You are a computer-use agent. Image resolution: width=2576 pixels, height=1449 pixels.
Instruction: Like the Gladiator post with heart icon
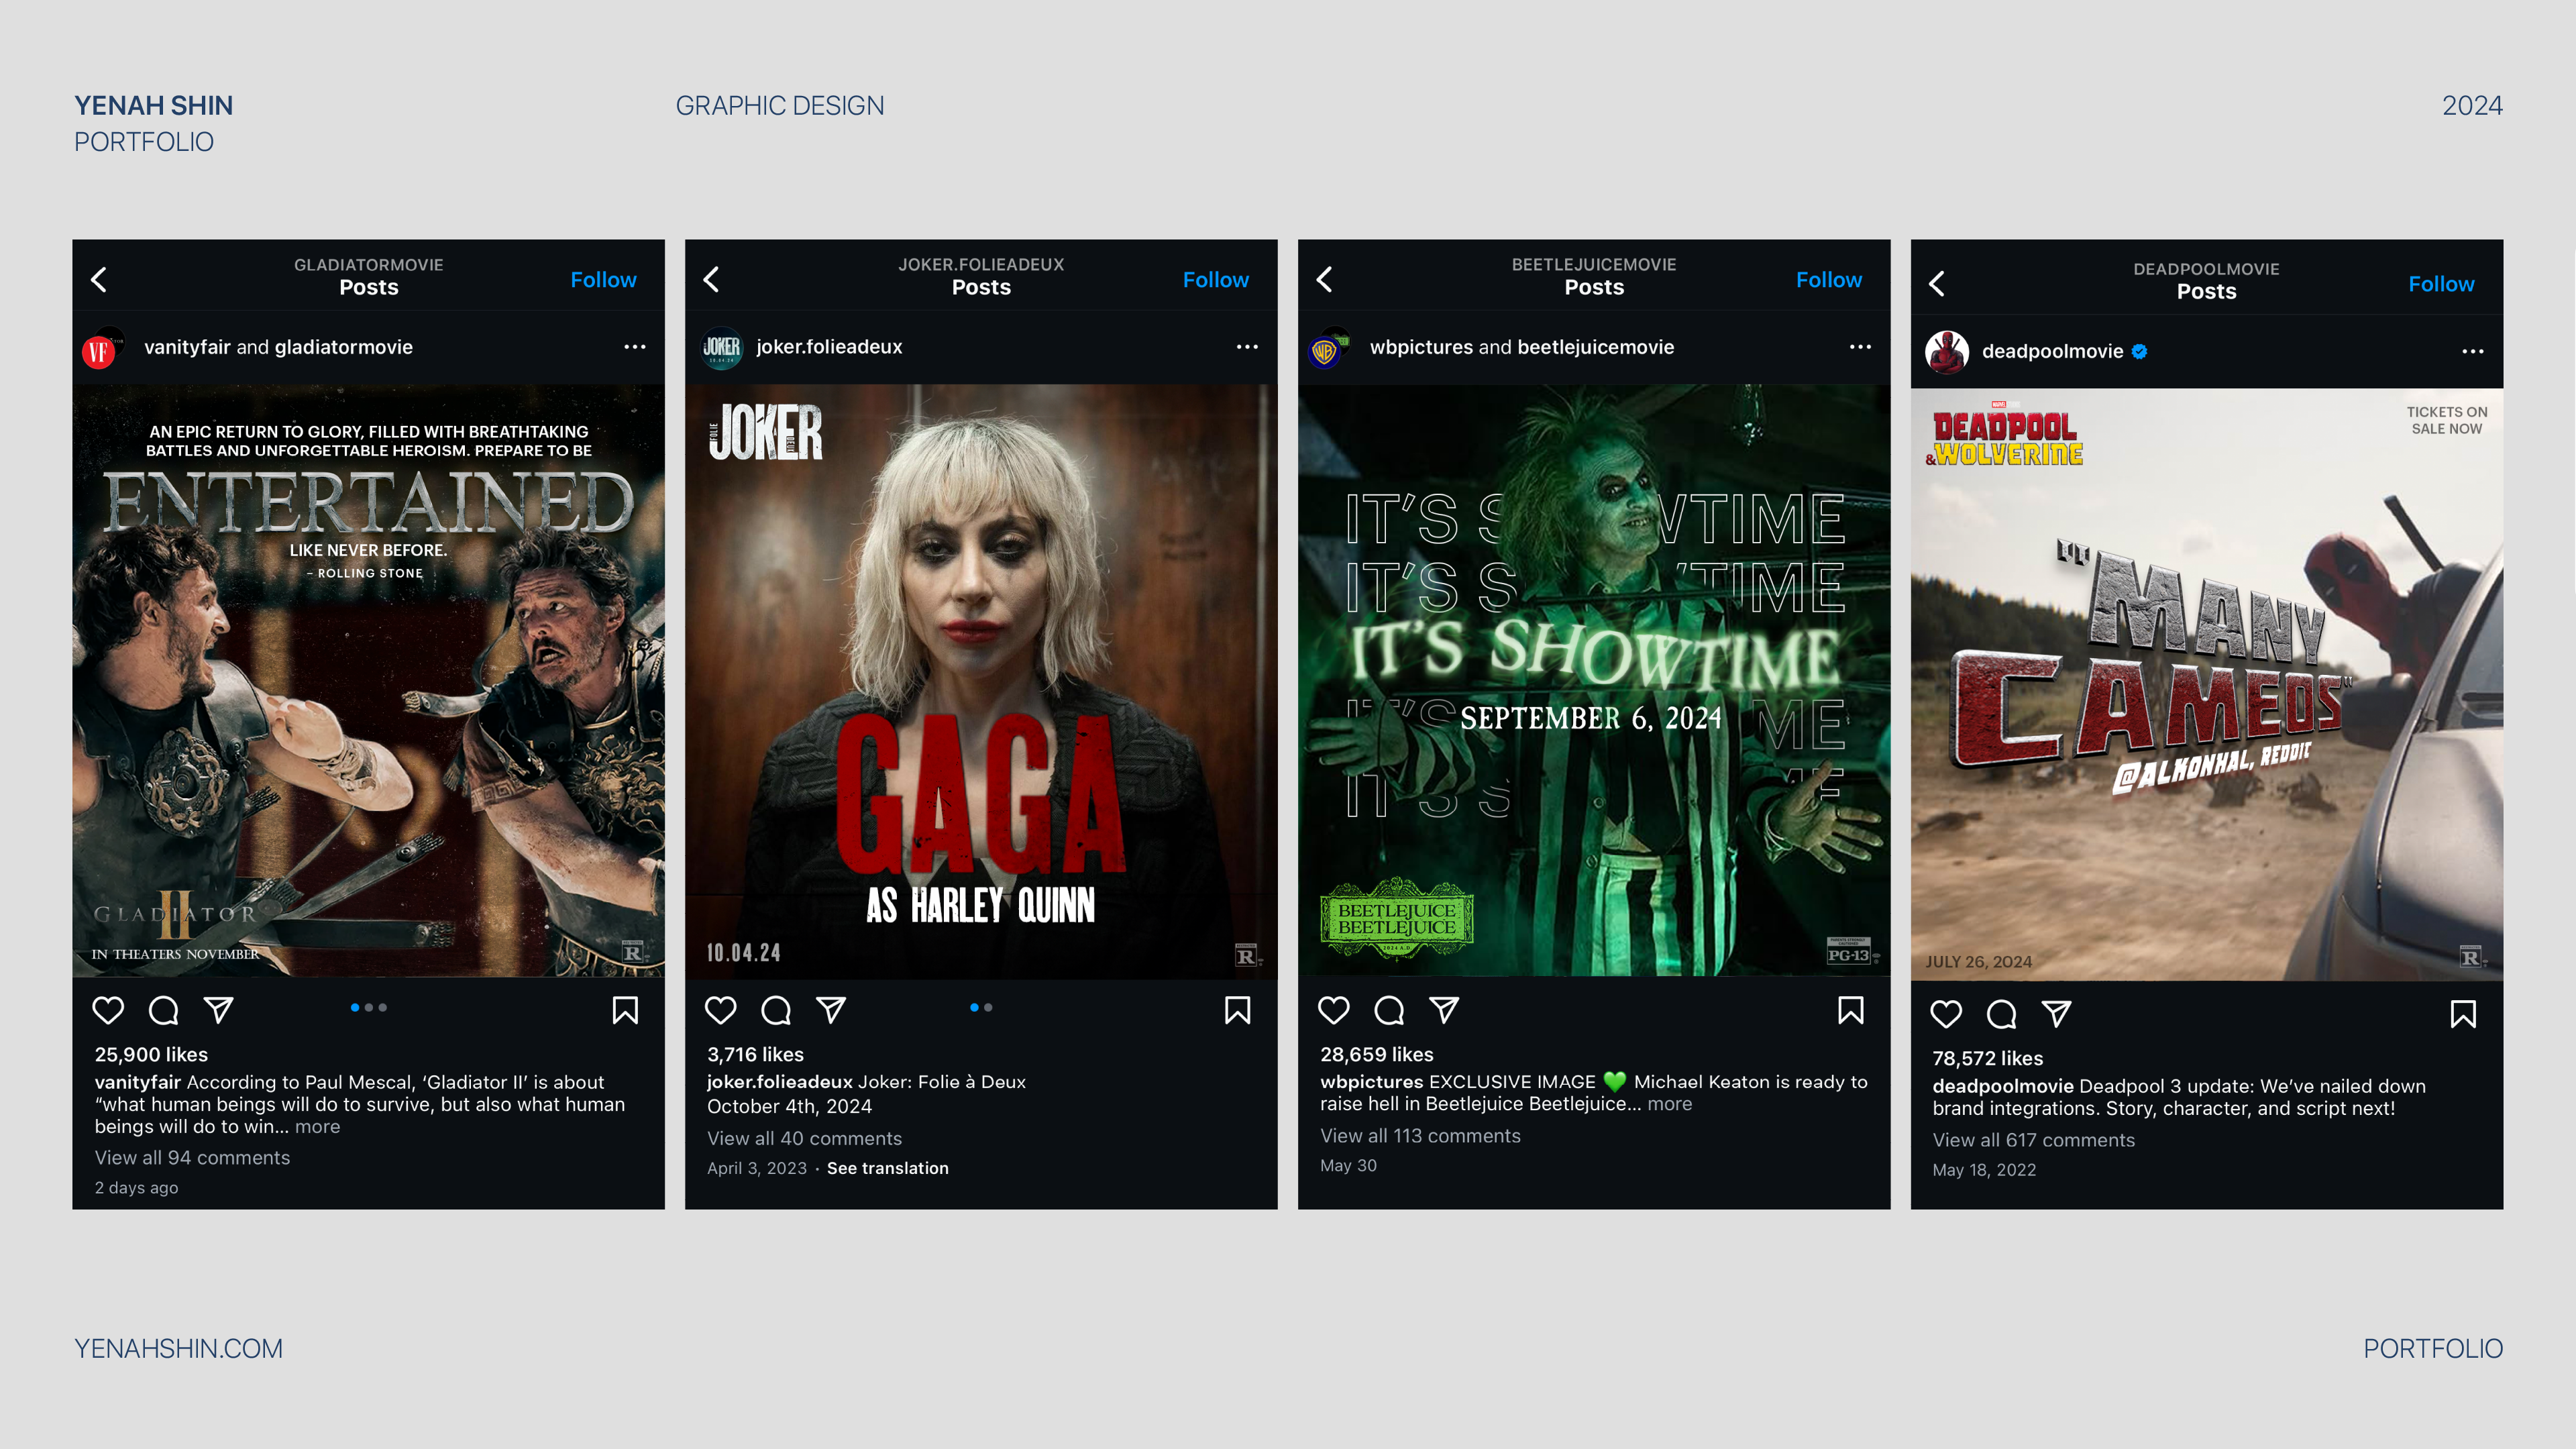pos(108,1010)
